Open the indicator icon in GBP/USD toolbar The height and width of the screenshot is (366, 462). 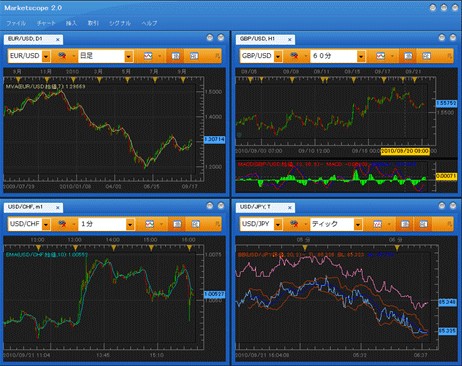[x=294, y=56]
